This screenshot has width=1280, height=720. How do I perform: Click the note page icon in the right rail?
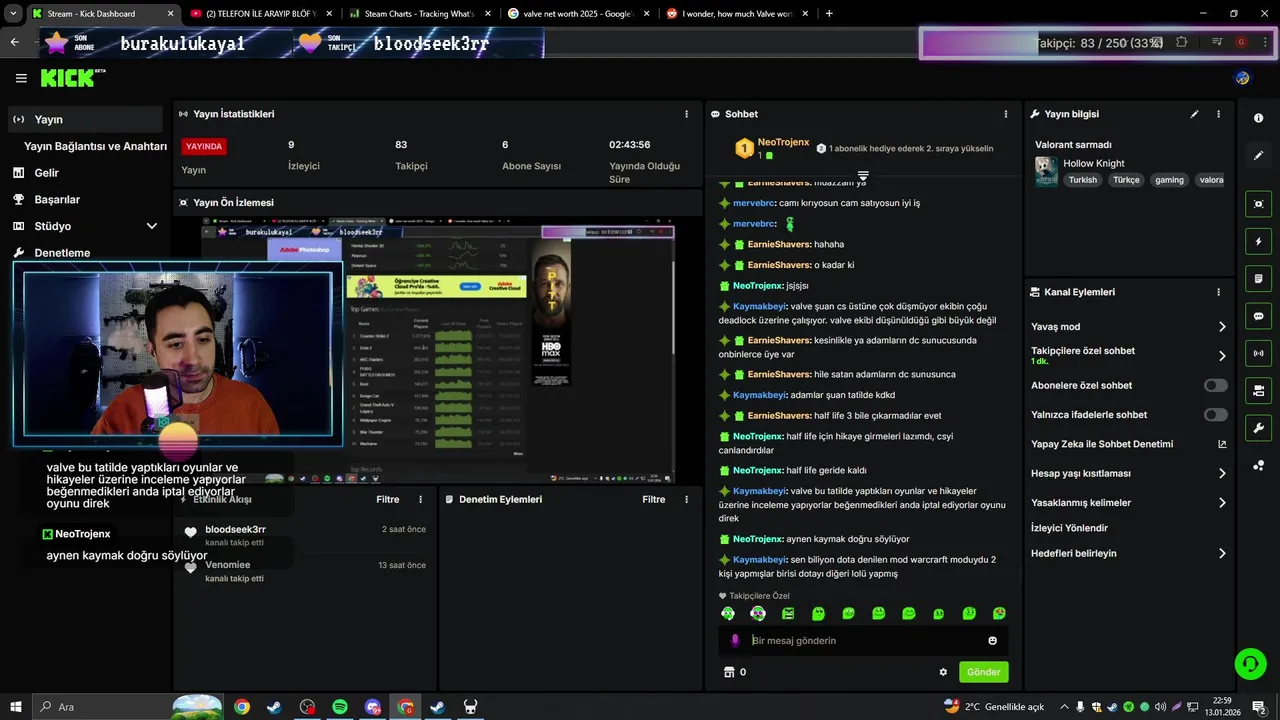pyautogui.click(x=1258, y=278)
